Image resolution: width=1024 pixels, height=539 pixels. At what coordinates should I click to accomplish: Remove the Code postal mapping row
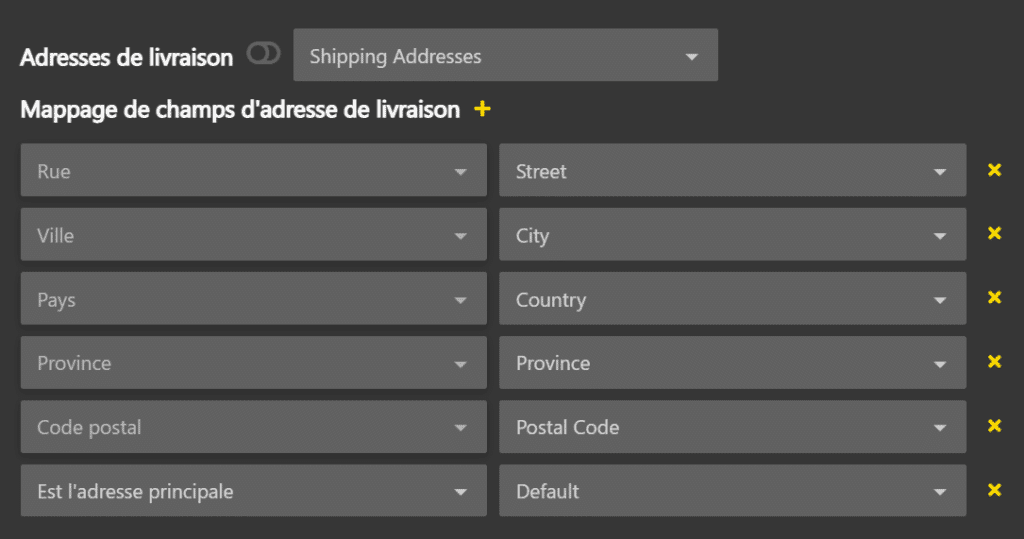click(x=994, y=426)
